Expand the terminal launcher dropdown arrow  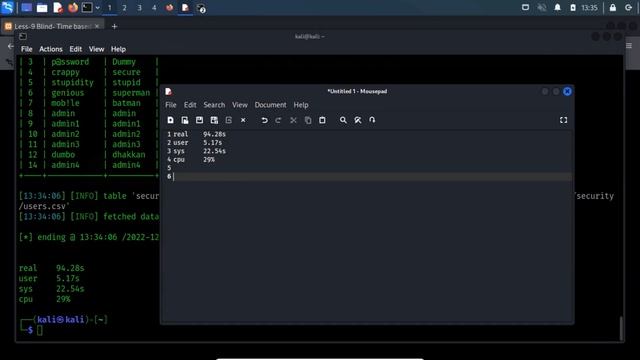[98, 8]
